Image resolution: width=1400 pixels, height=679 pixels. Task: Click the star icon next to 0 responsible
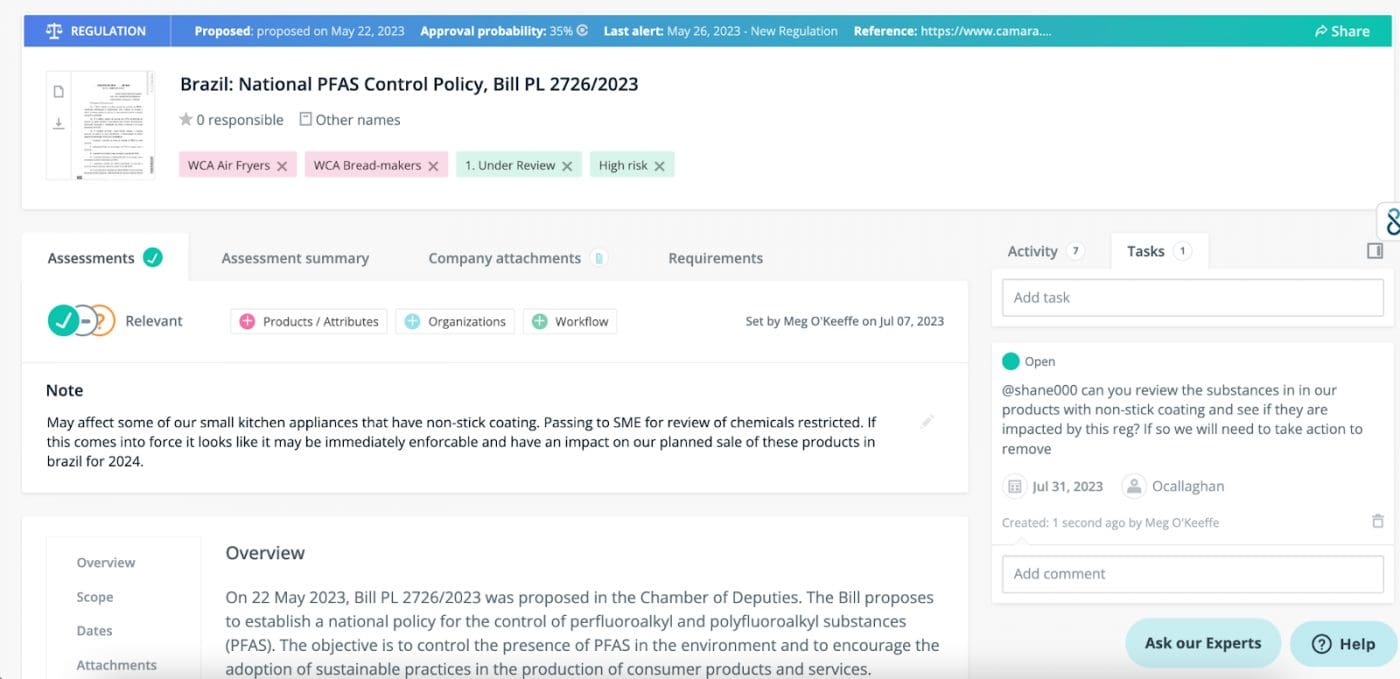point(185,120)
